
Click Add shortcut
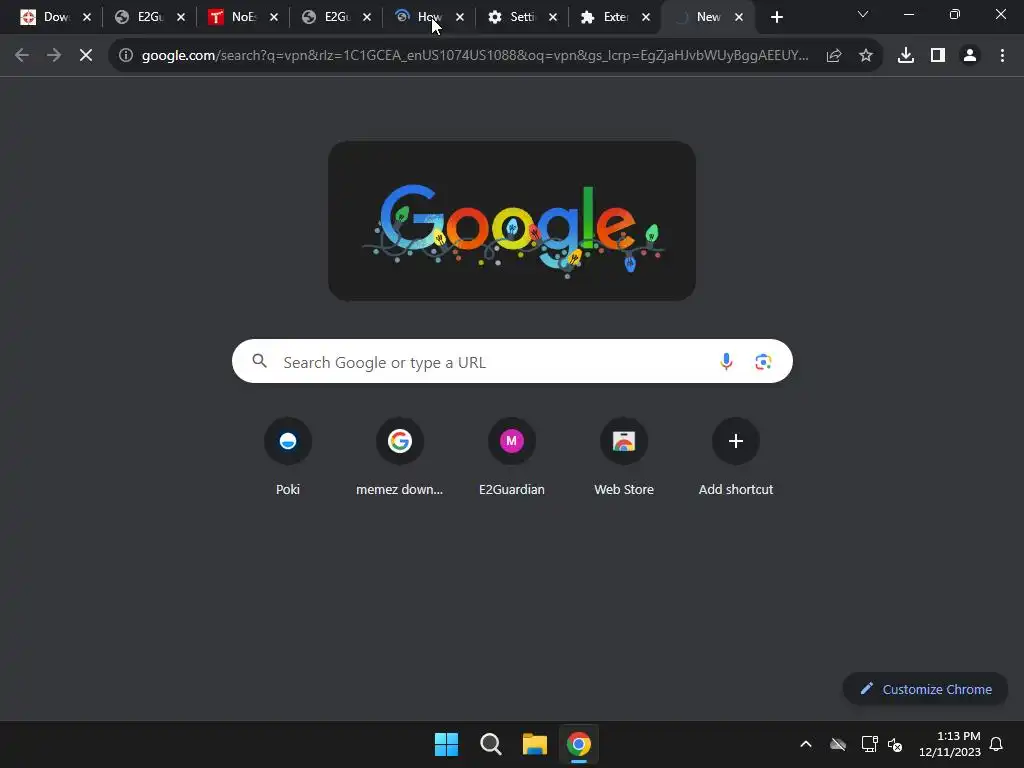coord(736,457)
